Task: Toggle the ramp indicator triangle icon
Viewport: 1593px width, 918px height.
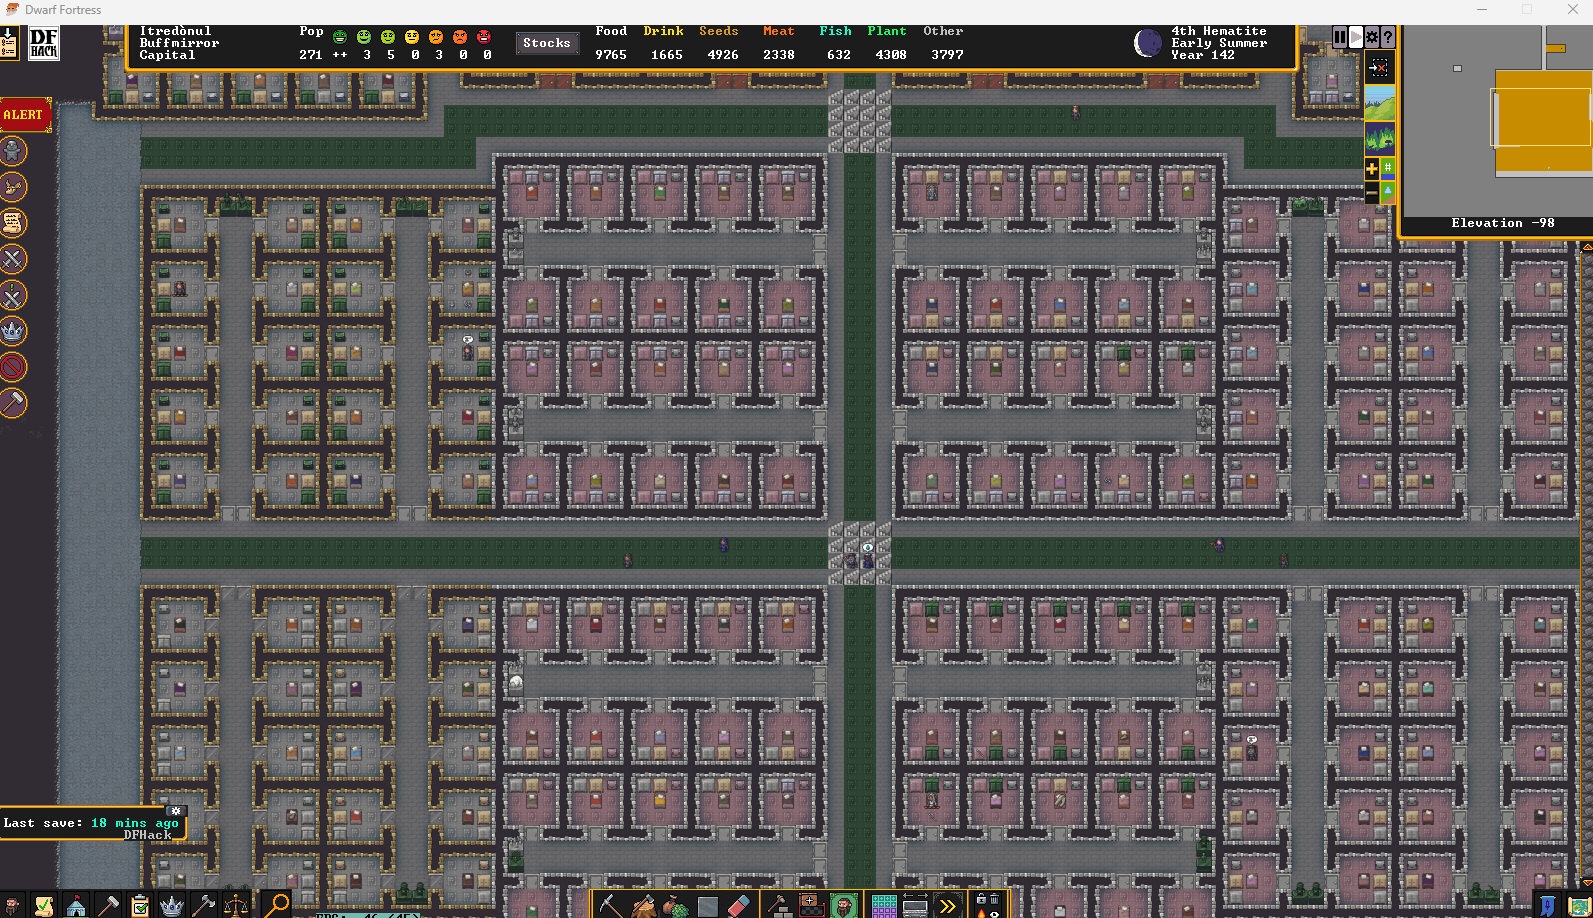Action: point(1388,192)
